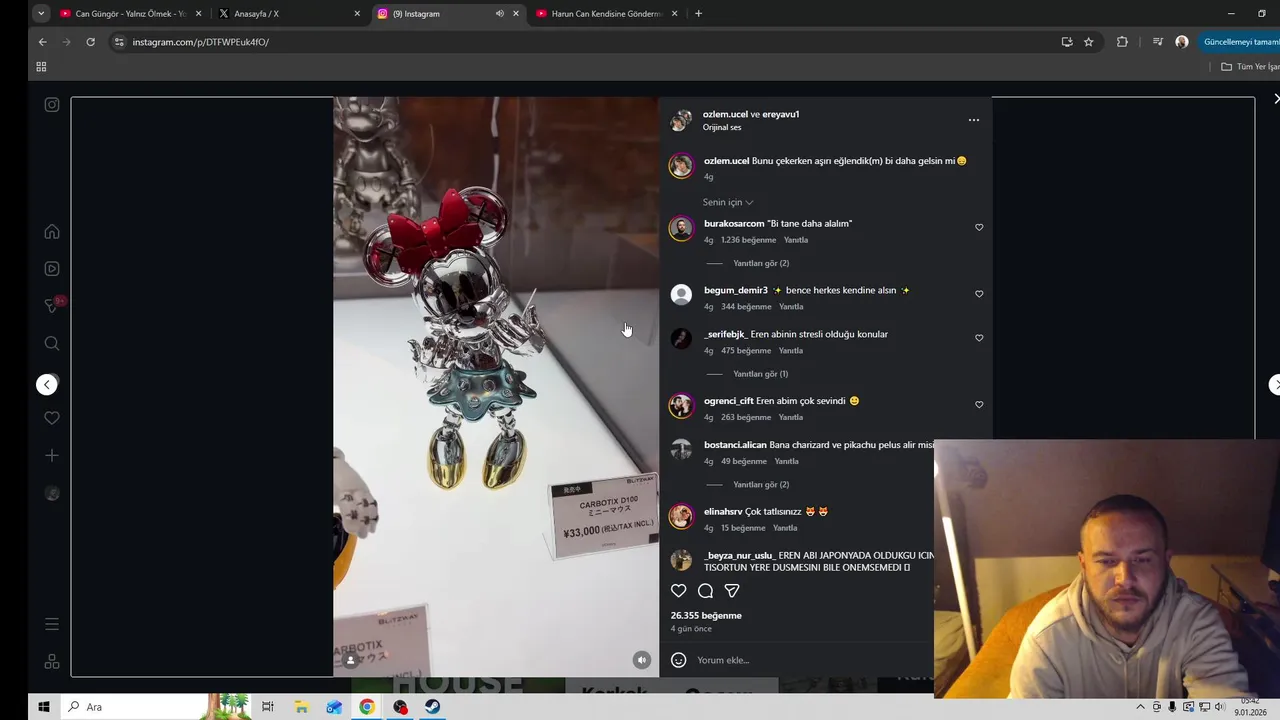
Task: Open profile avatar in Instagram sidebar
Action: [52, 494]
